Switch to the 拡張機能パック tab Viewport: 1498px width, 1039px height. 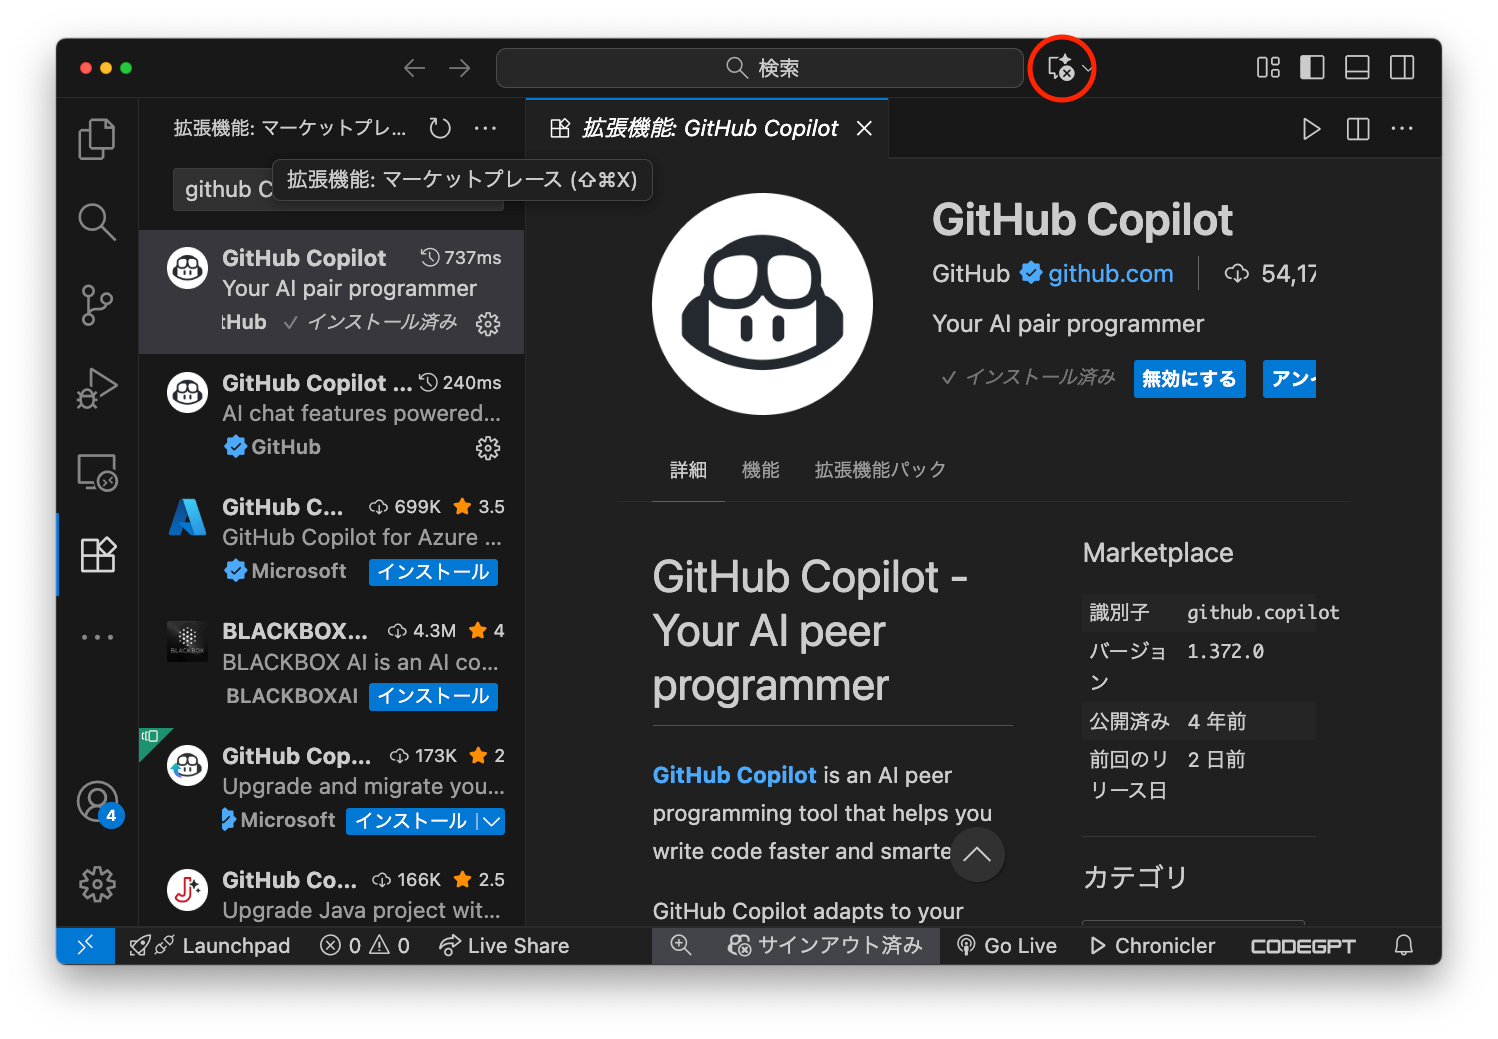(880, 470)
